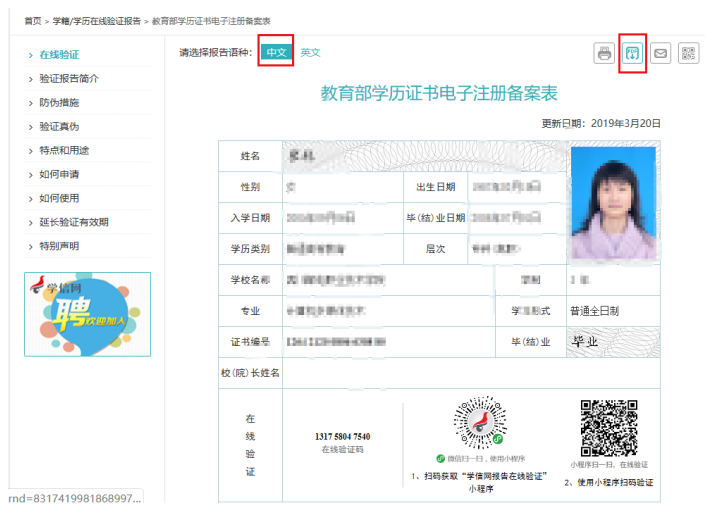
Task: Open 如何申请 in sidebar menu
Action: click(59, 174)
